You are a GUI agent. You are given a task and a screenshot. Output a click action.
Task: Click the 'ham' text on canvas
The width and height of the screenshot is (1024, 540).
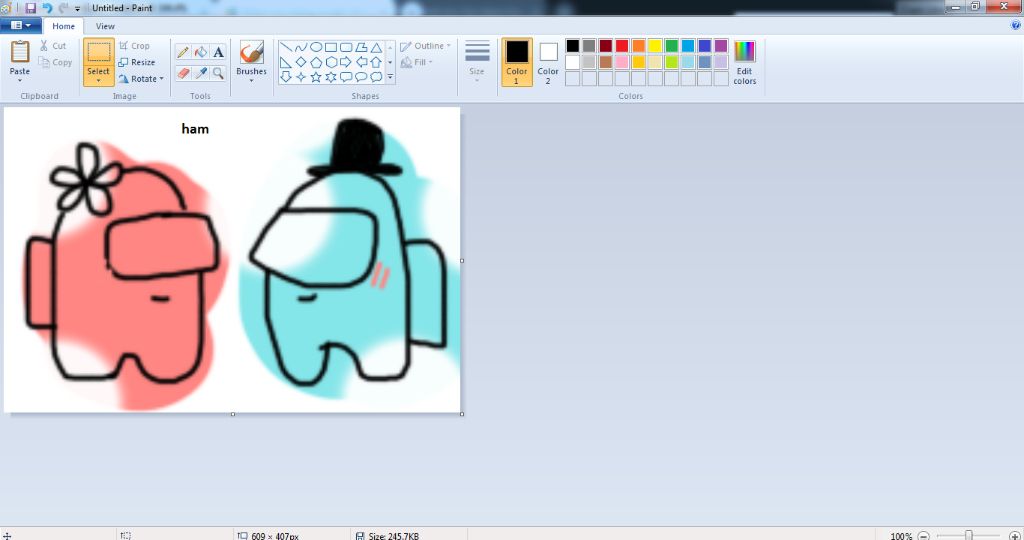point(195,129)
